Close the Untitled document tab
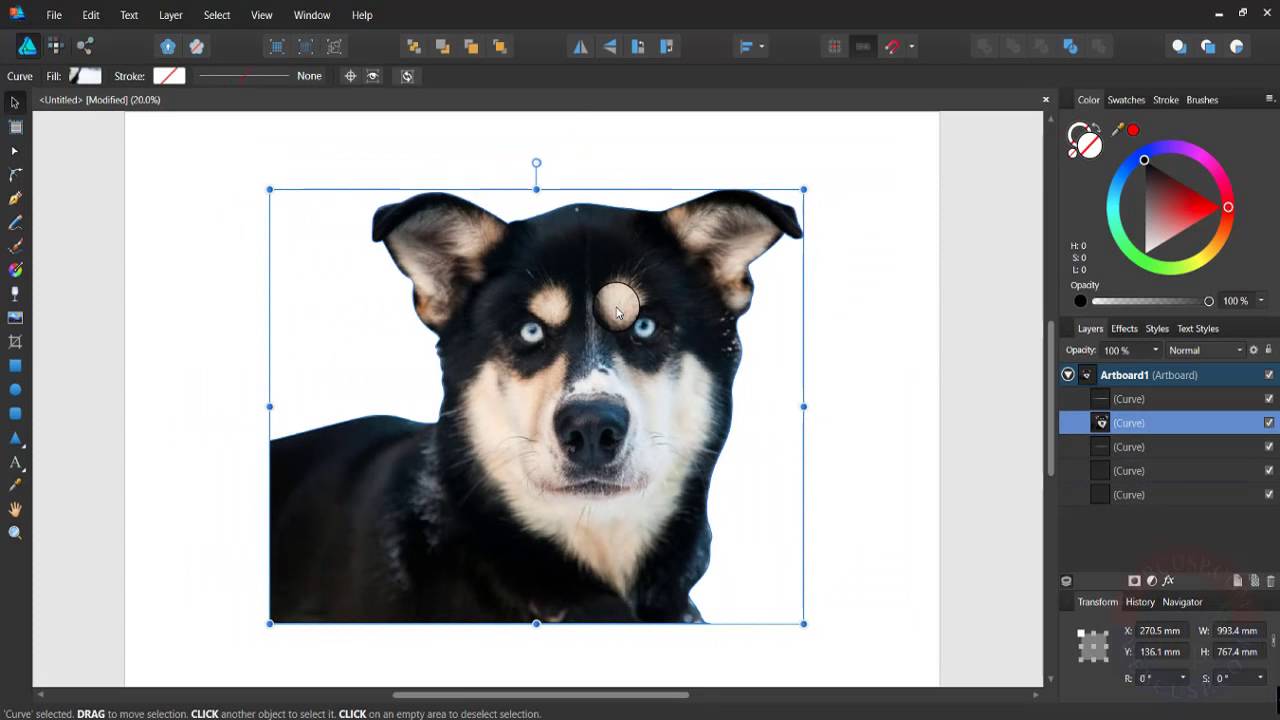 pos(1046,100)
